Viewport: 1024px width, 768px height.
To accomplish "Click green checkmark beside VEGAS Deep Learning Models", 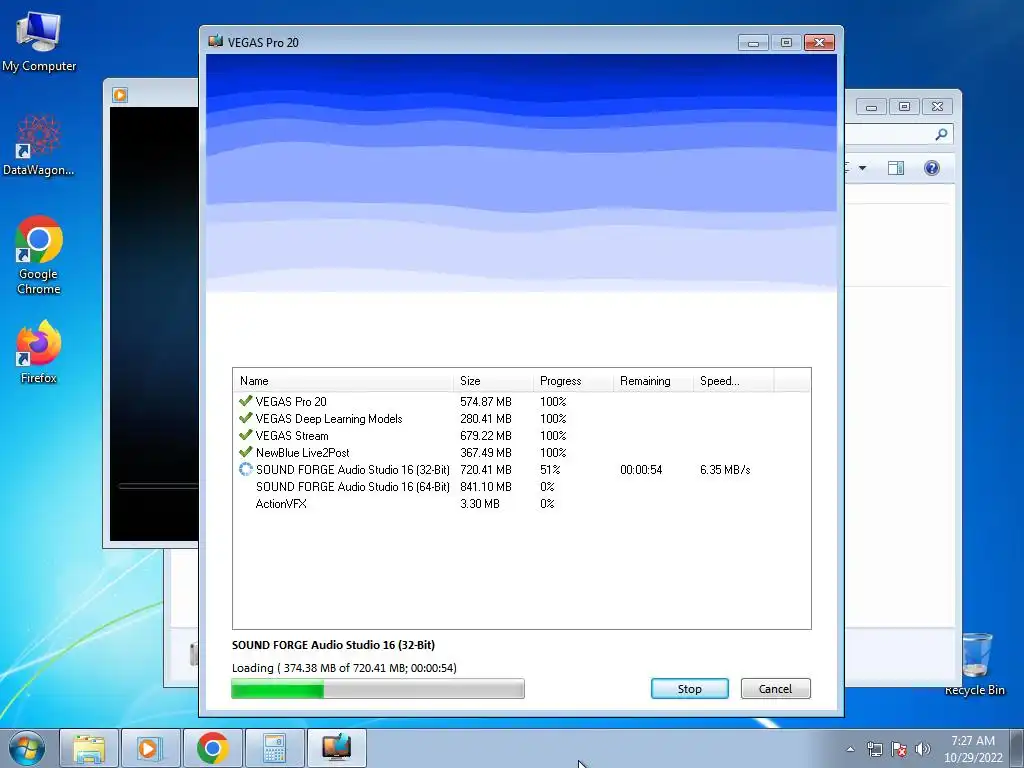I will [x=246, y=418].
